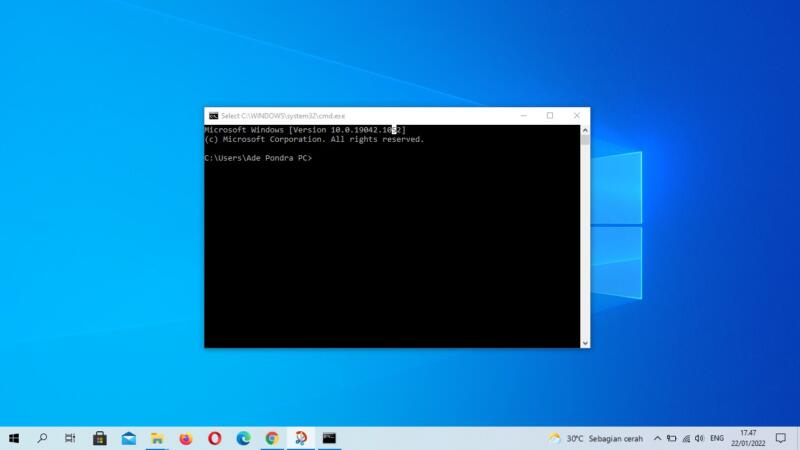The height and width of the screenshot is (450, 800).
Task: Open network connection tray icon
Action: (x=686, y=438)
